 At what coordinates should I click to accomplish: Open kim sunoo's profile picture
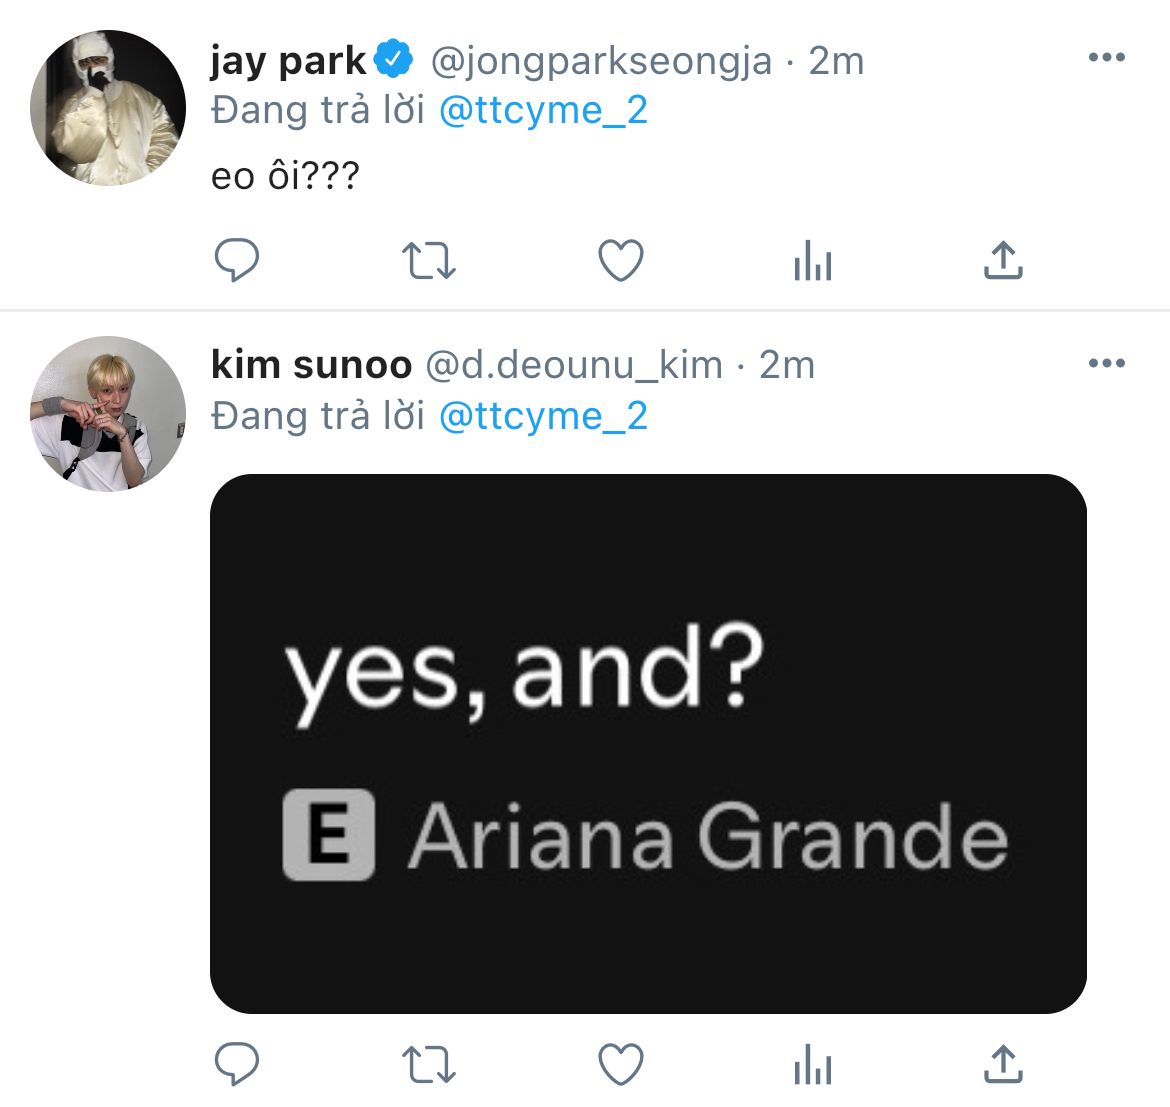[108, 414]
